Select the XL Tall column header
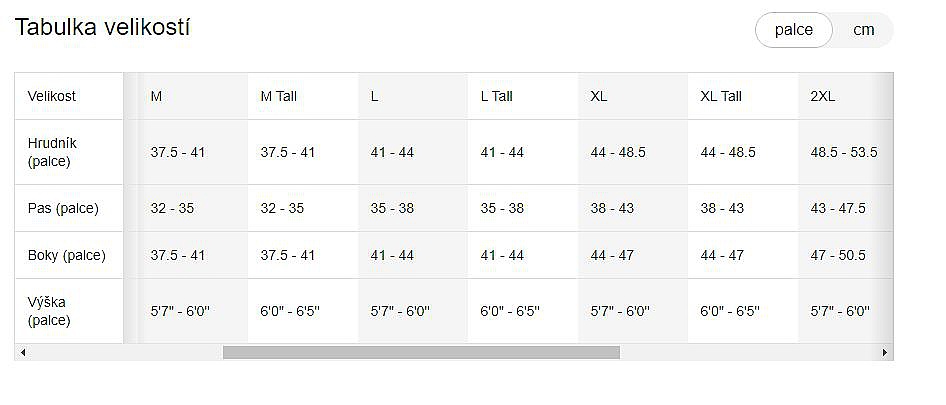Screen dimensions: 946x405 point(721,97)
